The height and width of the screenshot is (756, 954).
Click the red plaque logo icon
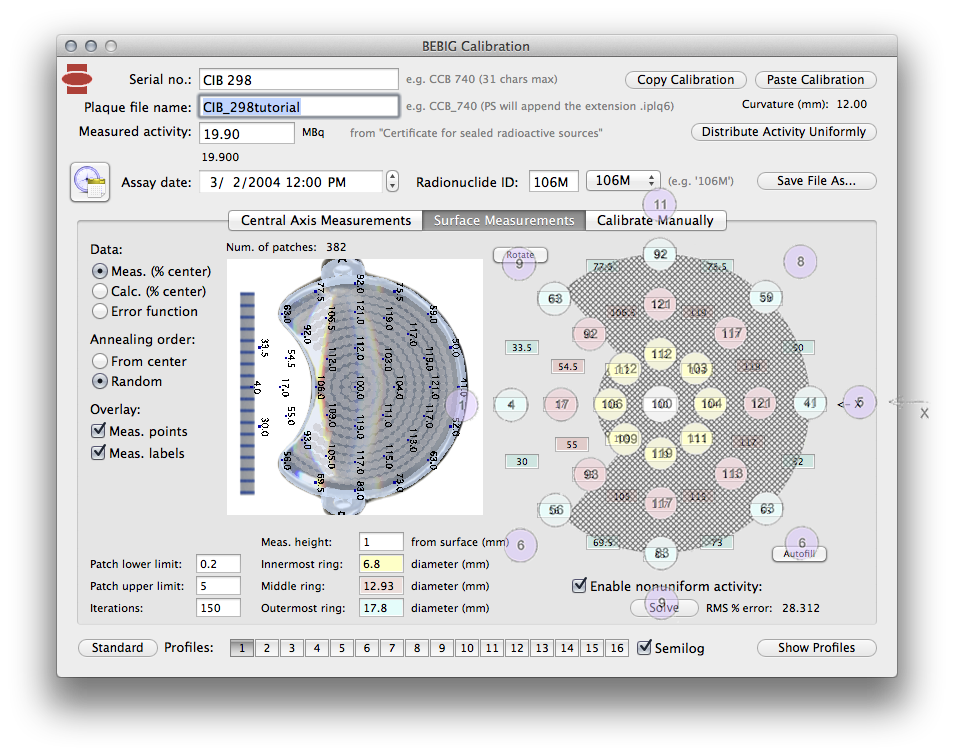(x=77, y=78)
